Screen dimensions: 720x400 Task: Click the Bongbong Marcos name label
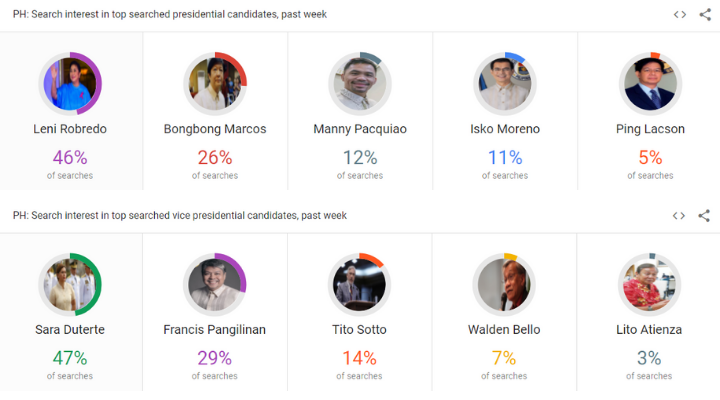(x=215, y=129)
